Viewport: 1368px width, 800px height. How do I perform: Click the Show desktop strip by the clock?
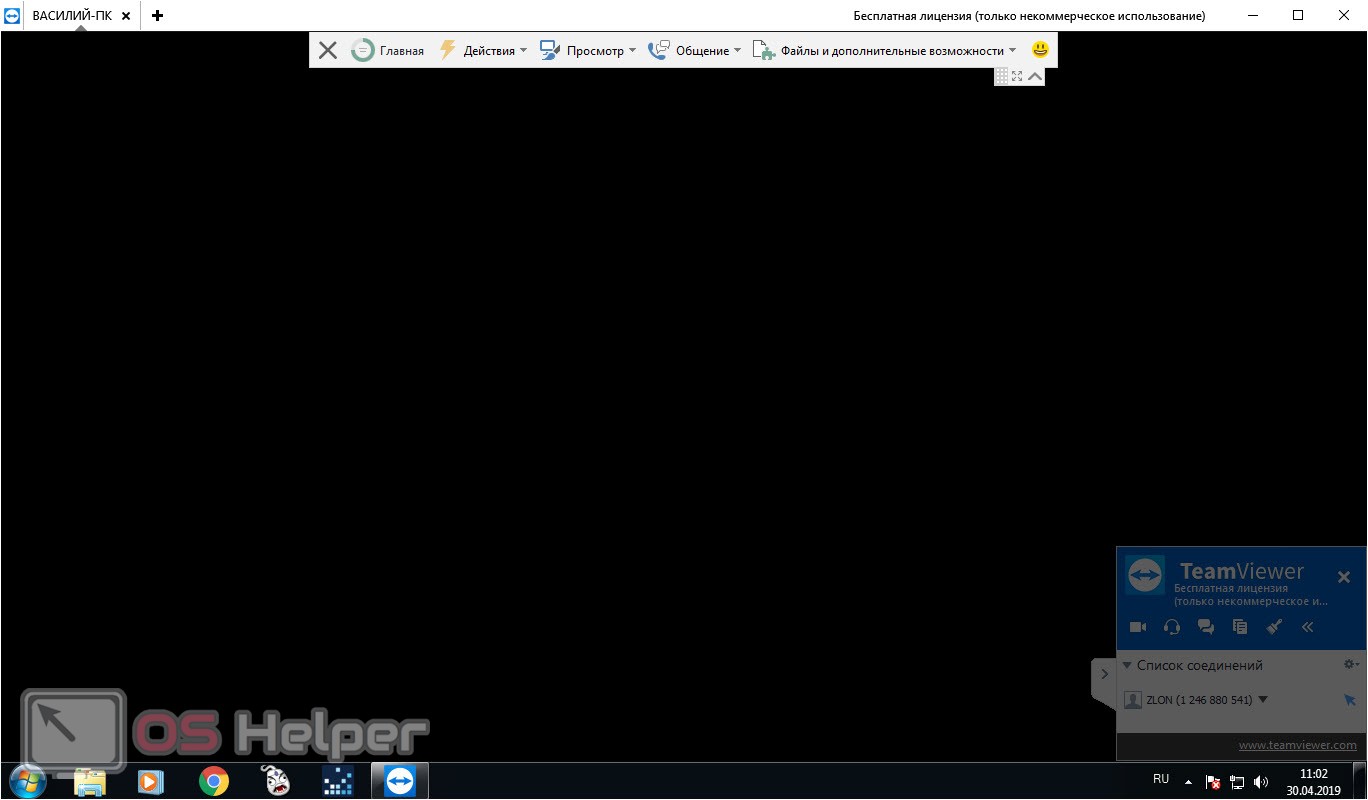(x=1360, y=781)
